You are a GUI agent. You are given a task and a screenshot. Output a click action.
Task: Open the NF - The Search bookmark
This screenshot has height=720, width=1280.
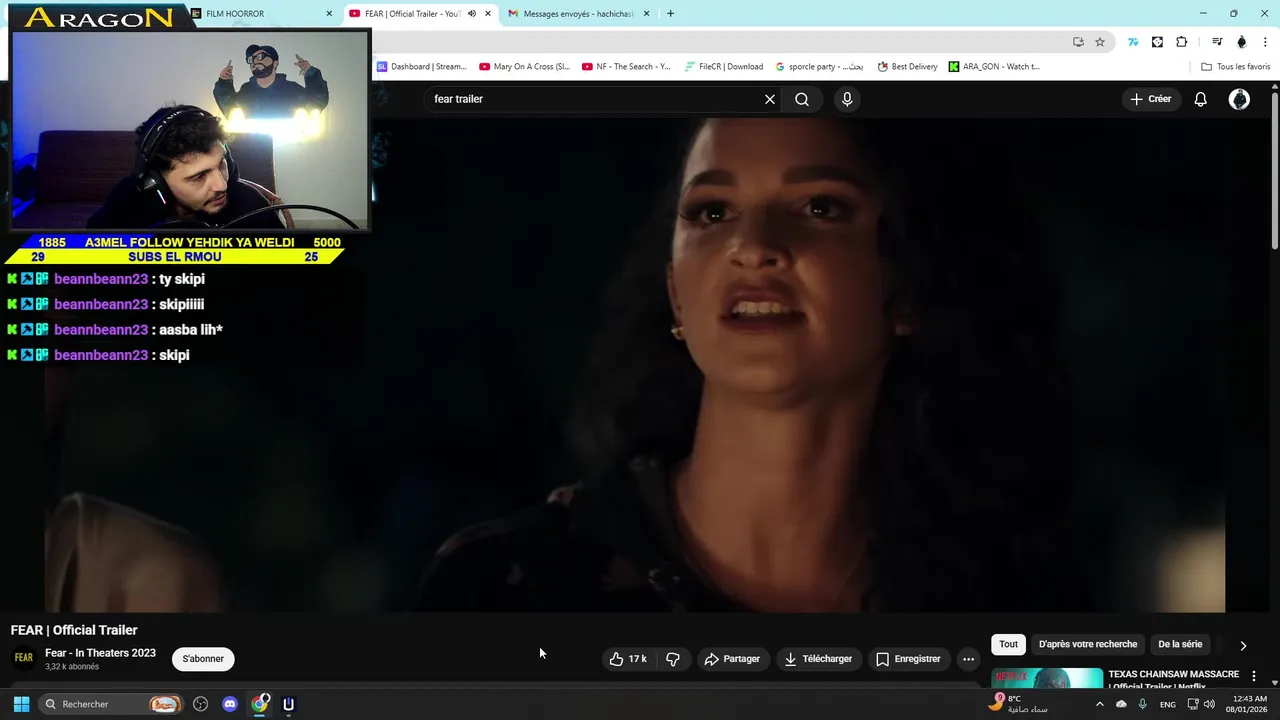click(627, 67)
